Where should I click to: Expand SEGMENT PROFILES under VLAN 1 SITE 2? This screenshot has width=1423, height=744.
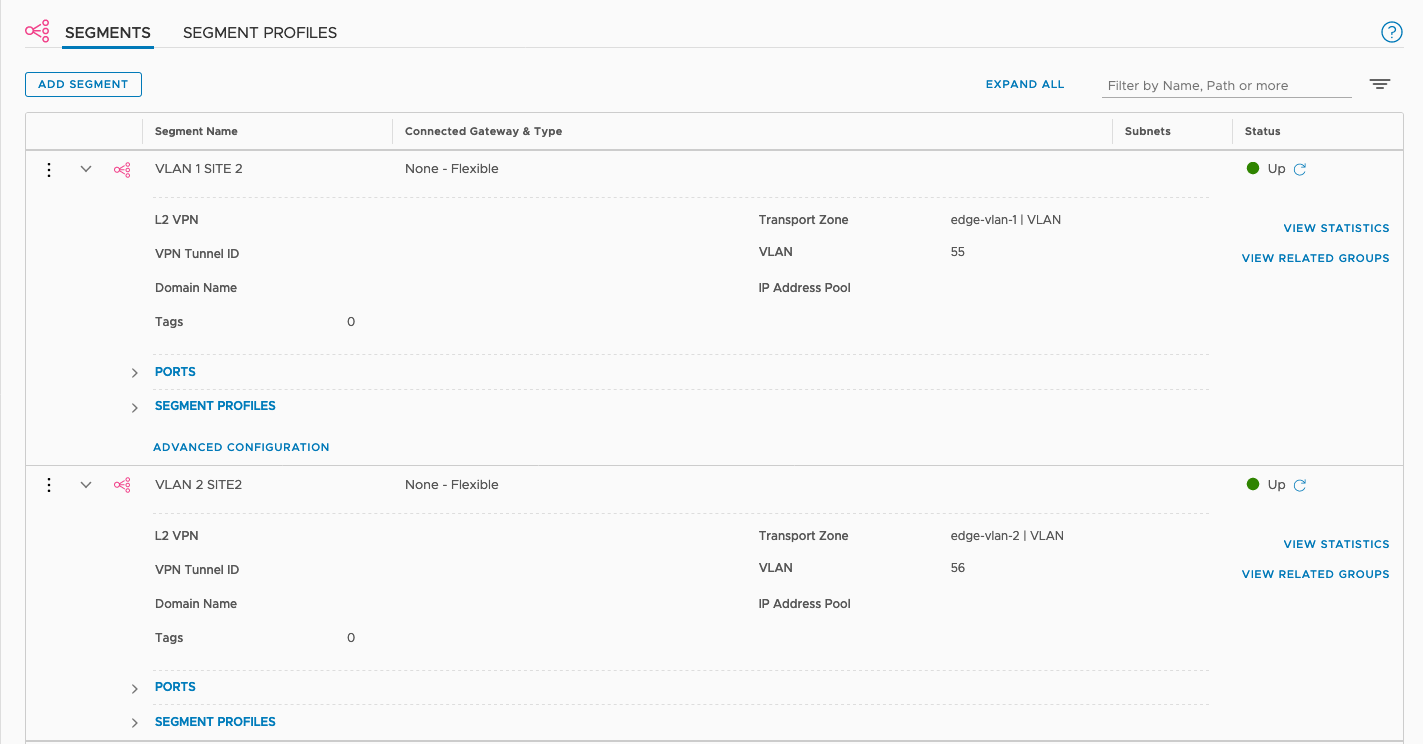point(135,407)
